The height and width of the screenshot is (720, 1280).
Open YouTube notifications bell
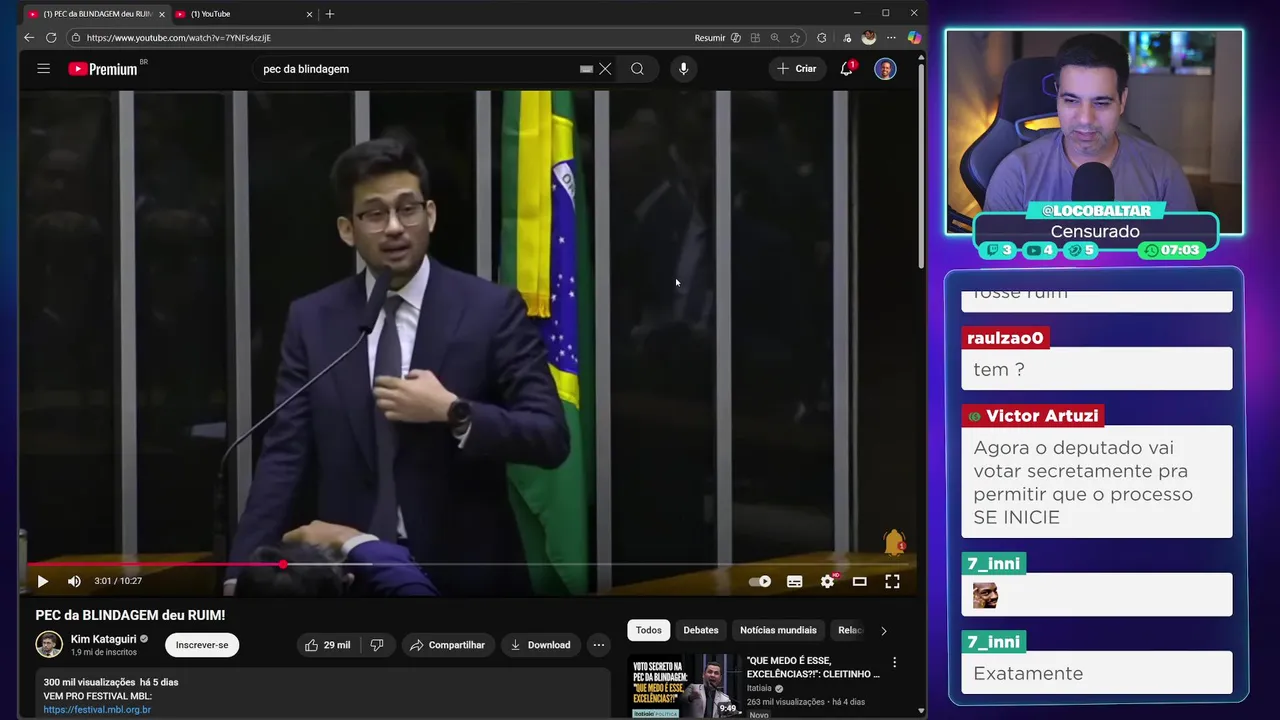pyautogui.click(x=847, y=68)
